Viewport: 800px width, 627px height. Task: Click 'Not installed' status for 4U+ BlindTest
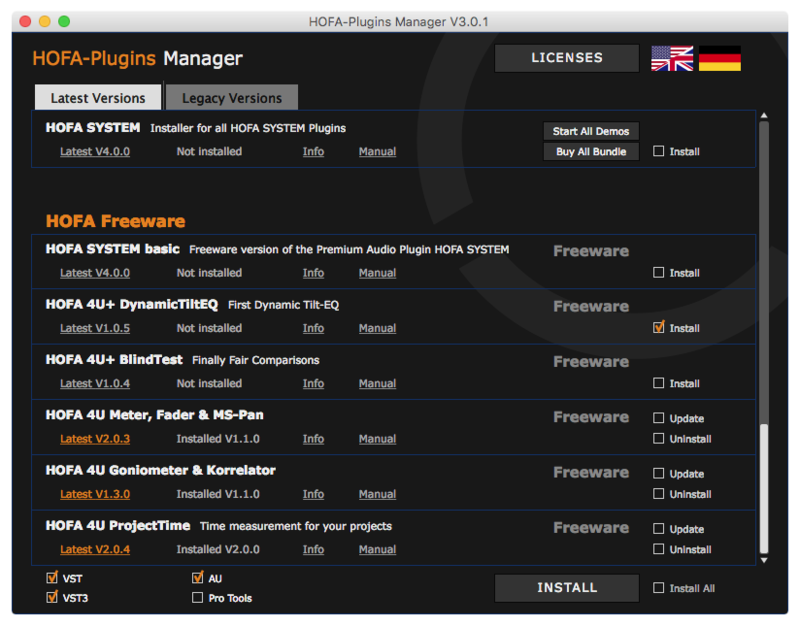point(209,383)
